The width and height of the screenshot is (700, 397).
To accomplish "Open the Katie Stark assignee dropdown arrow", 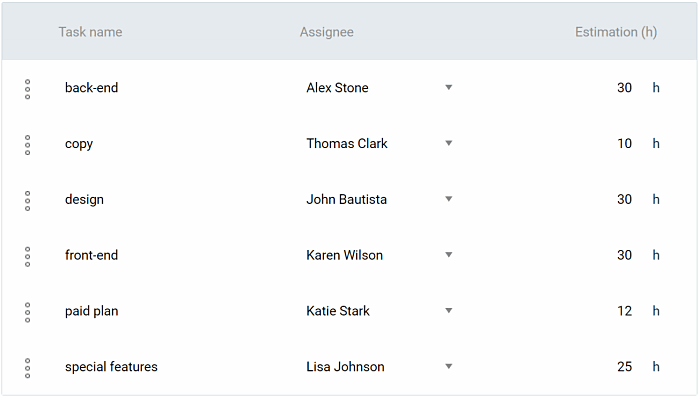I will click(x=449, y=311).
